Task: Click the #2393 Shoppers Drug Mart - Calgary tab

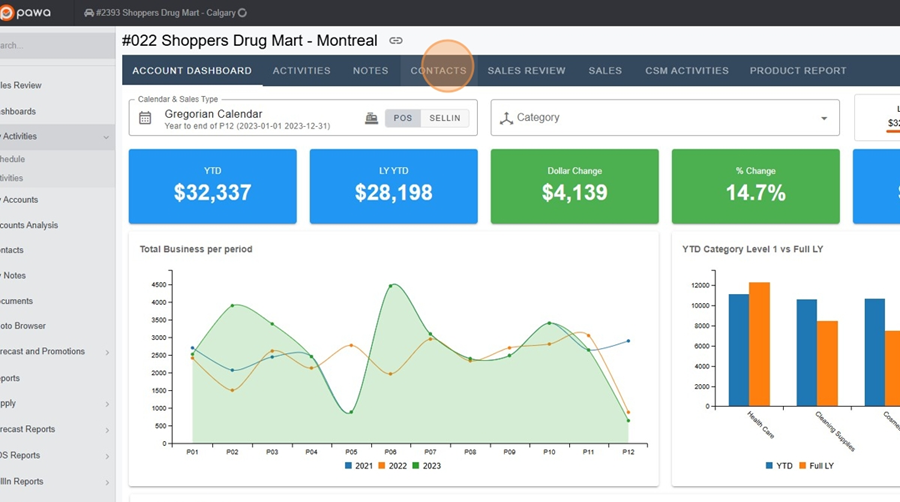Action: click(x=165, y=13)
